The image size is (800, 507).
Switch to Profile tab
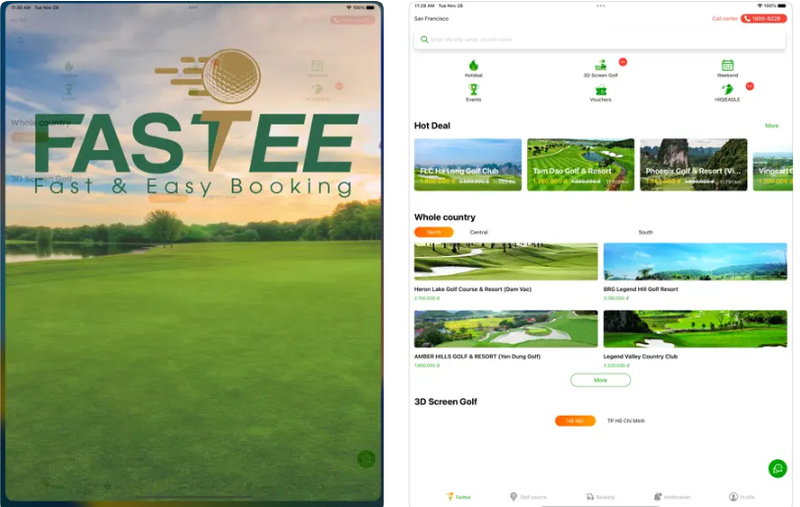(x=741, y=497)
